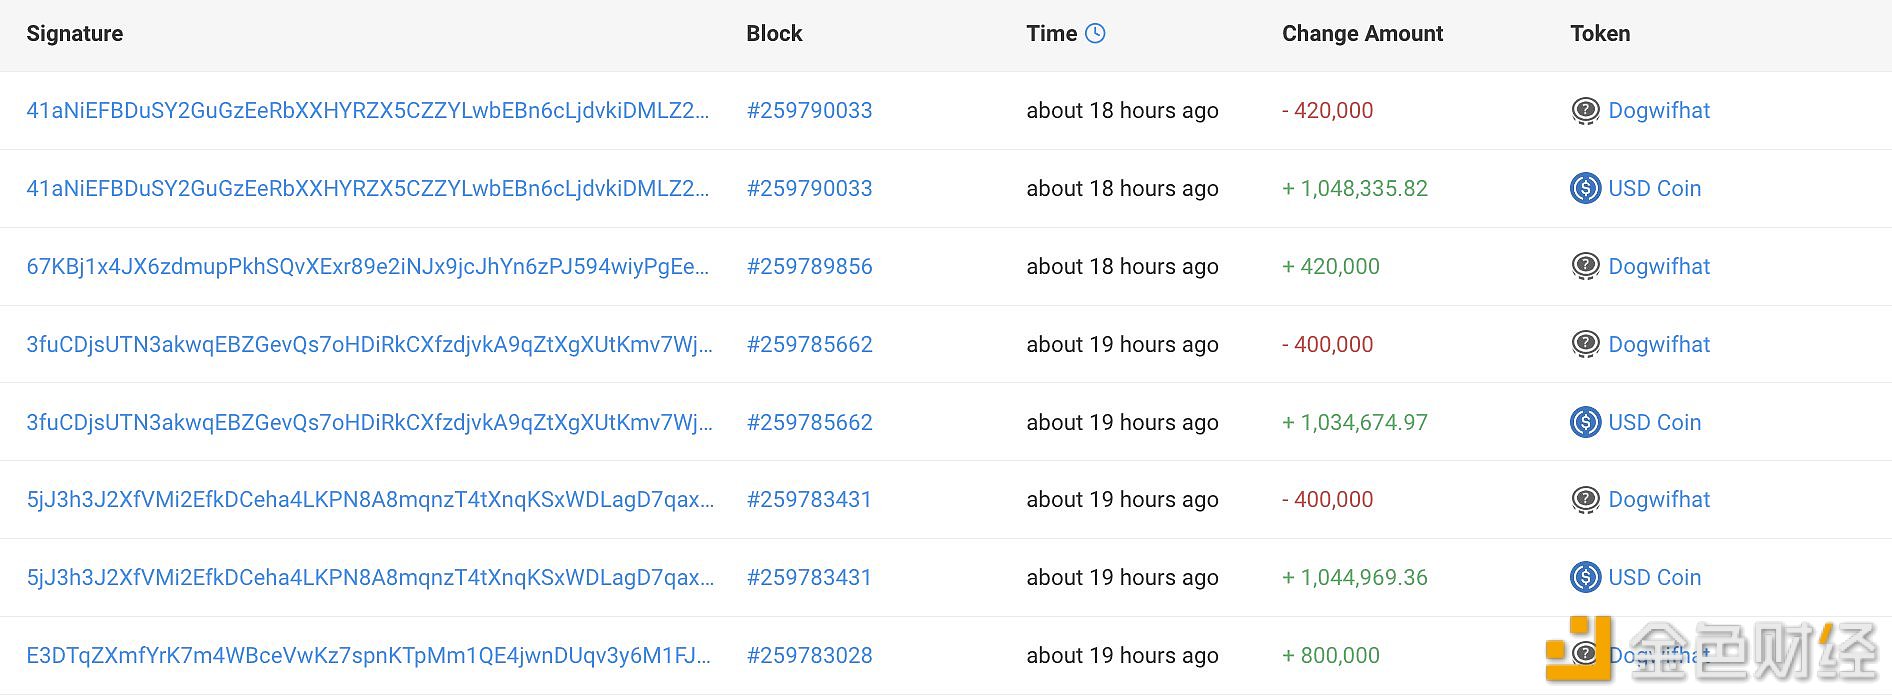Open block #259789856
1892x696 pixels.
[x=809, y=266]
